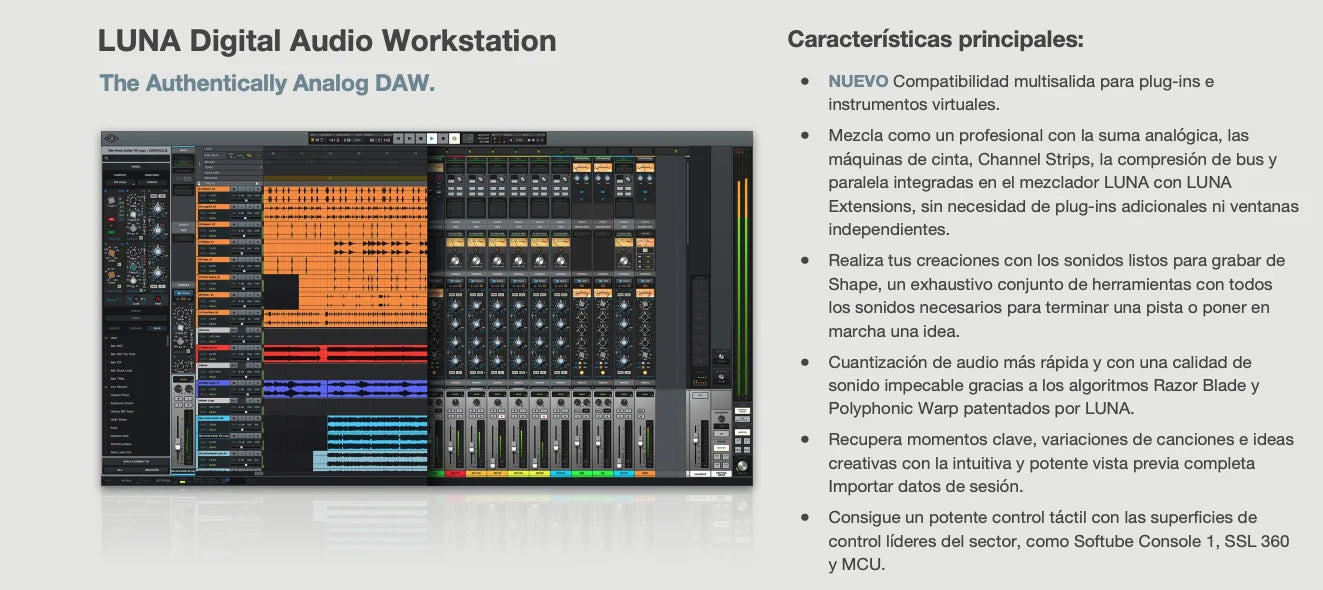The image size is (1323, 590).
Task: Click the orange channel name label in mixer
Action: point(645,474)
